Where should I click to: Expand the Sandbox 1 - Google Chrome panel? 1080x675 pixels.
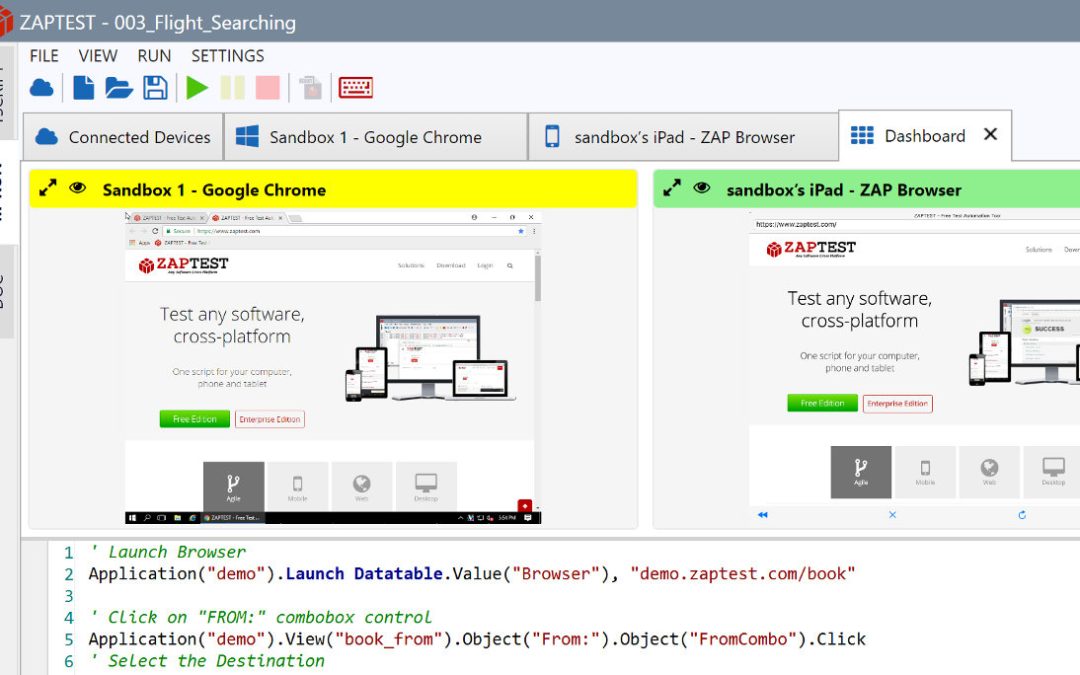click(48, 188)
